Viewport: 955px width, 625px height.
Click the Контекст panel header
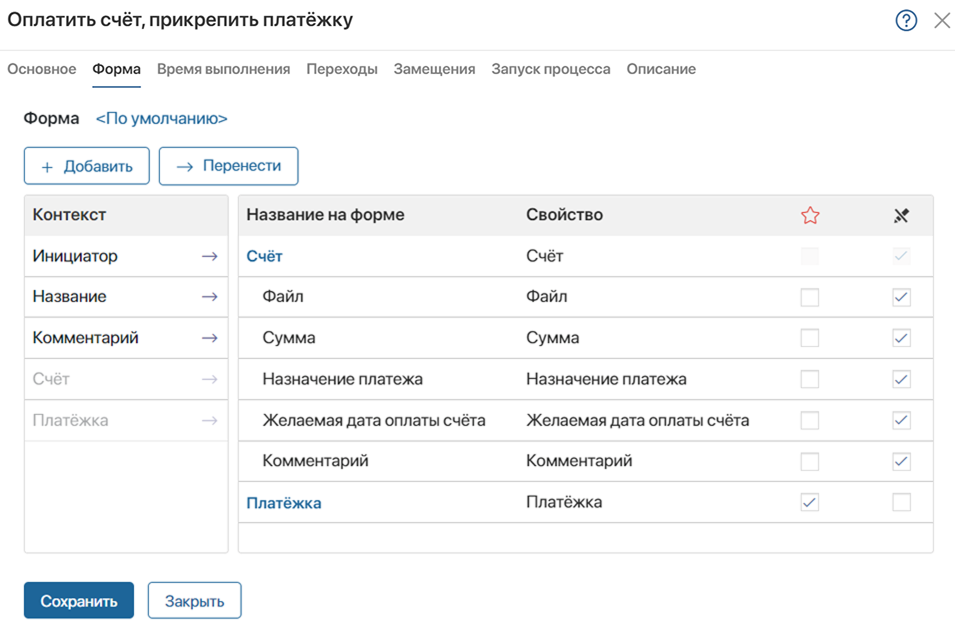(69, 215)
